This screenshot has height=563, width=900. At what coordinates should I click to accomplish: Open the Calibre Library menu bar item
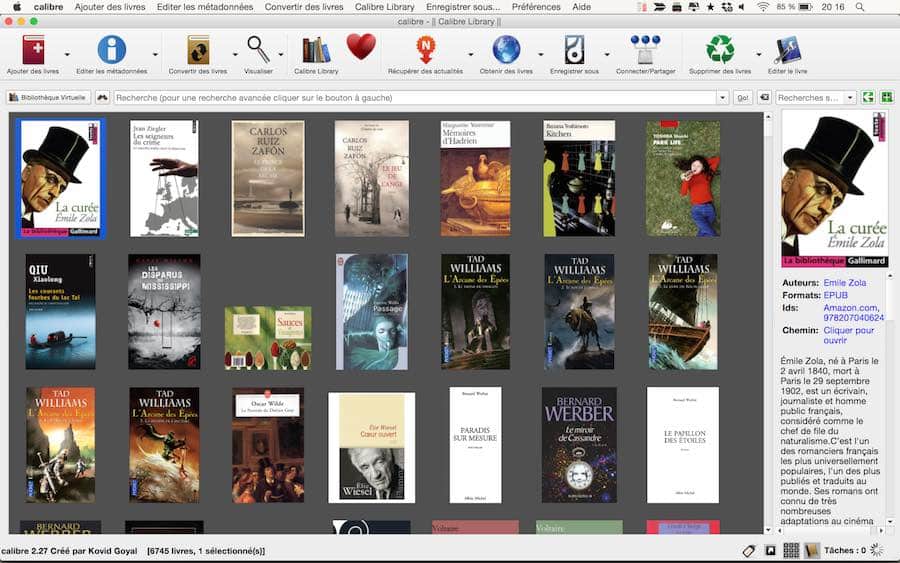coord(385,7)
